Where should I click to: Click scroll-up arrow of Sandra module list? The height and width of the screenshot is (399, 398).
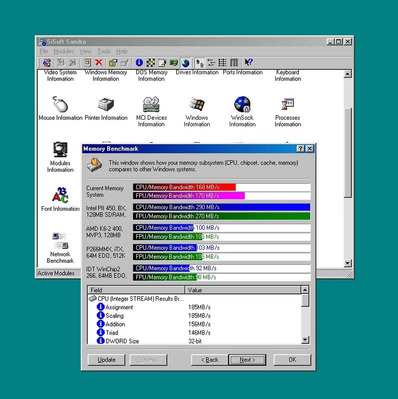click(347, 74)
